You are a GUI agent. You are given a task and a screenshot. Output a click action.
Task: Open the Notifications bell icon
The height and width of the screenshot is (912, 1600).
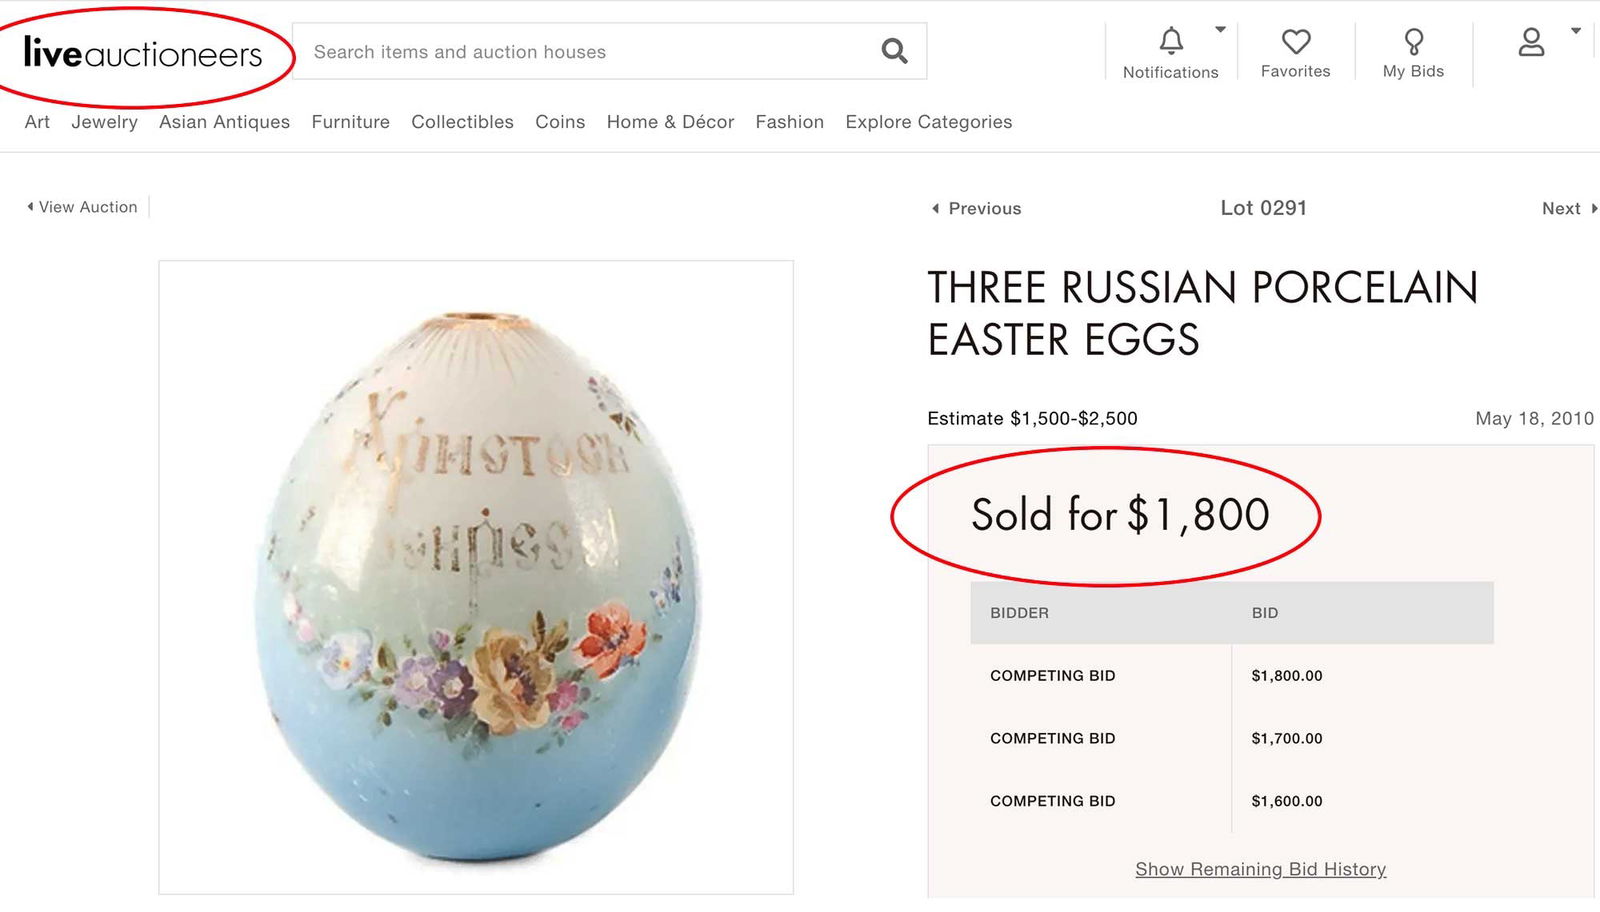(x=1170, y=42)
